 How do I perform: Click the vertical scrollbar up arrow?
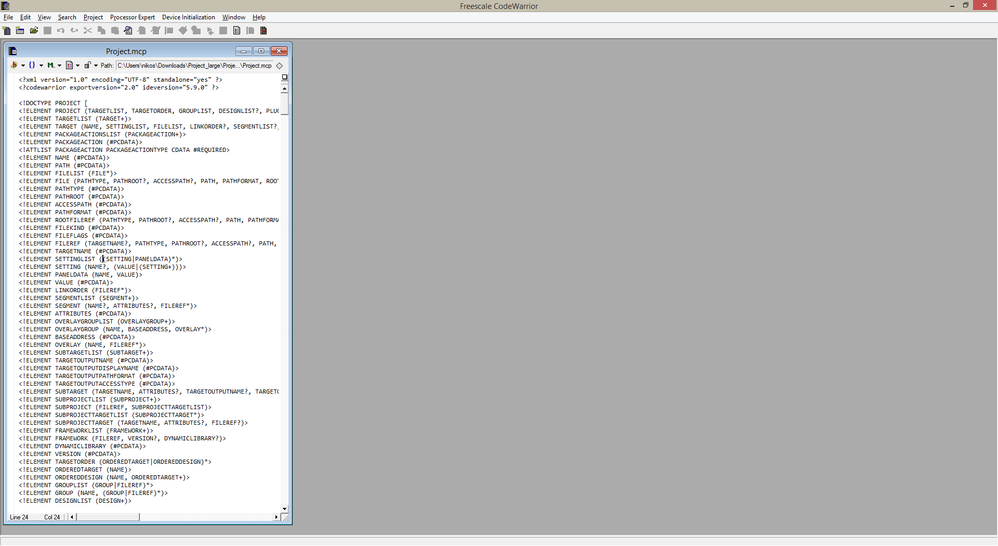[x=285, y=89]
